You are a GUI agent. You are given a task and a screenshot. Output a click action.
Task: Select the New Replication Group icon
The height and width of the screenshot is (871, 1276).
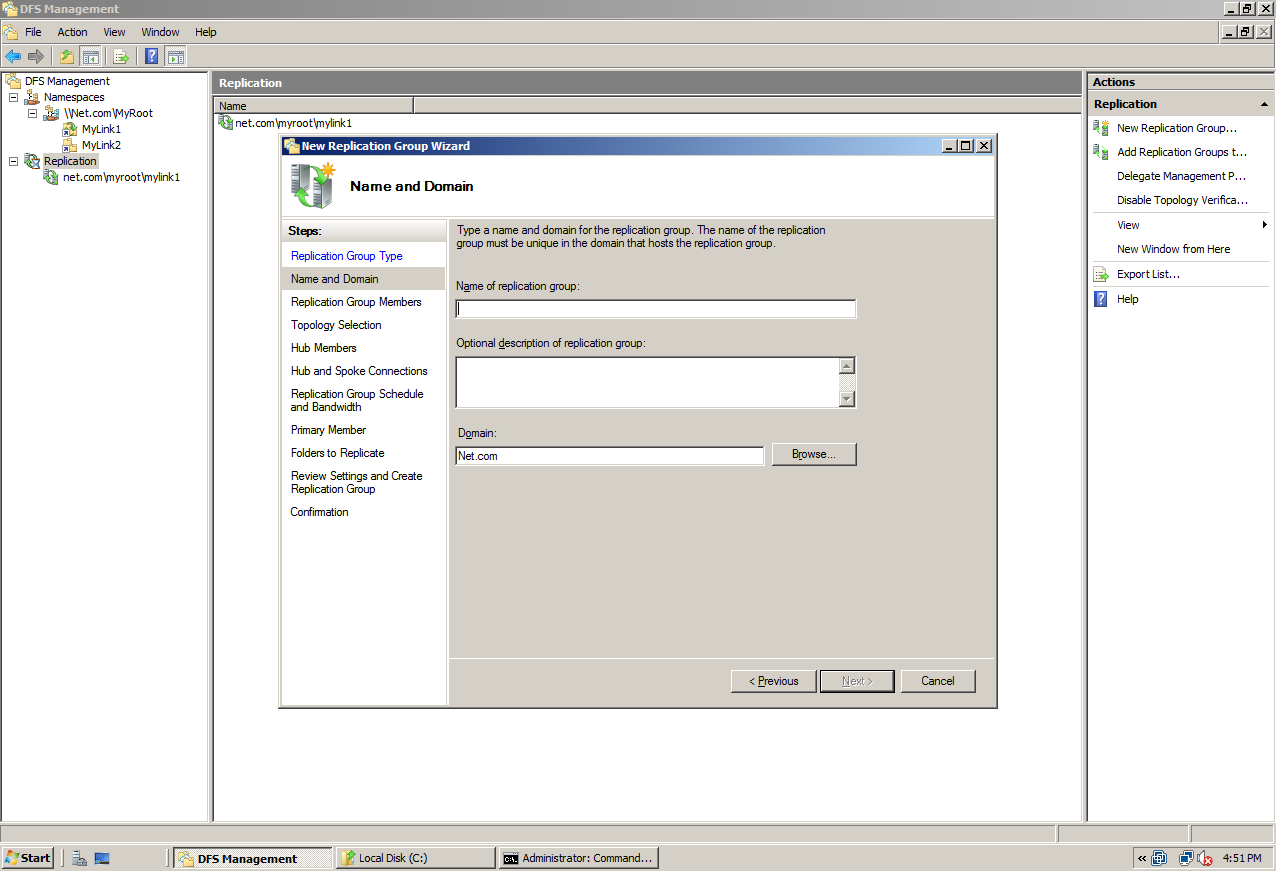click(1098, 128)
